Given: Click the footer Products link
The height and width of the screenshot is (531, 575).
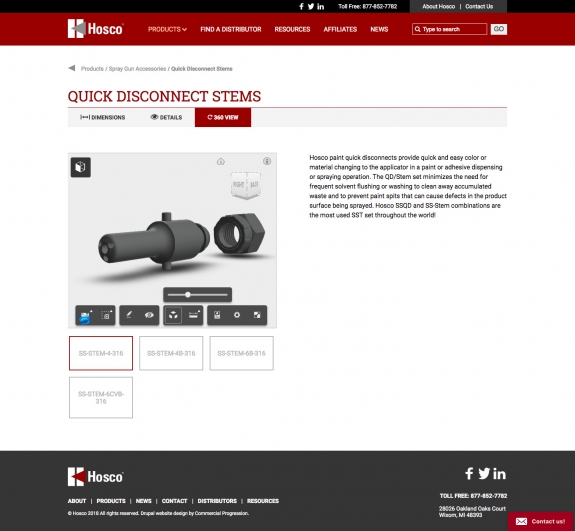Looking at the screenshot, I should [111, 501].
